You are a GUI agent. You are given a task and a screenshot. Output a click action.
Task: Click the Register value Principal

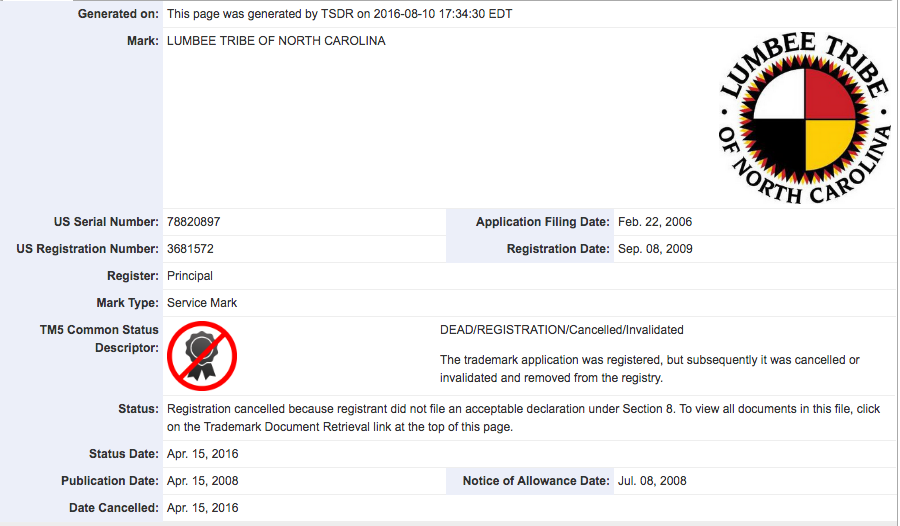(190, 276)
